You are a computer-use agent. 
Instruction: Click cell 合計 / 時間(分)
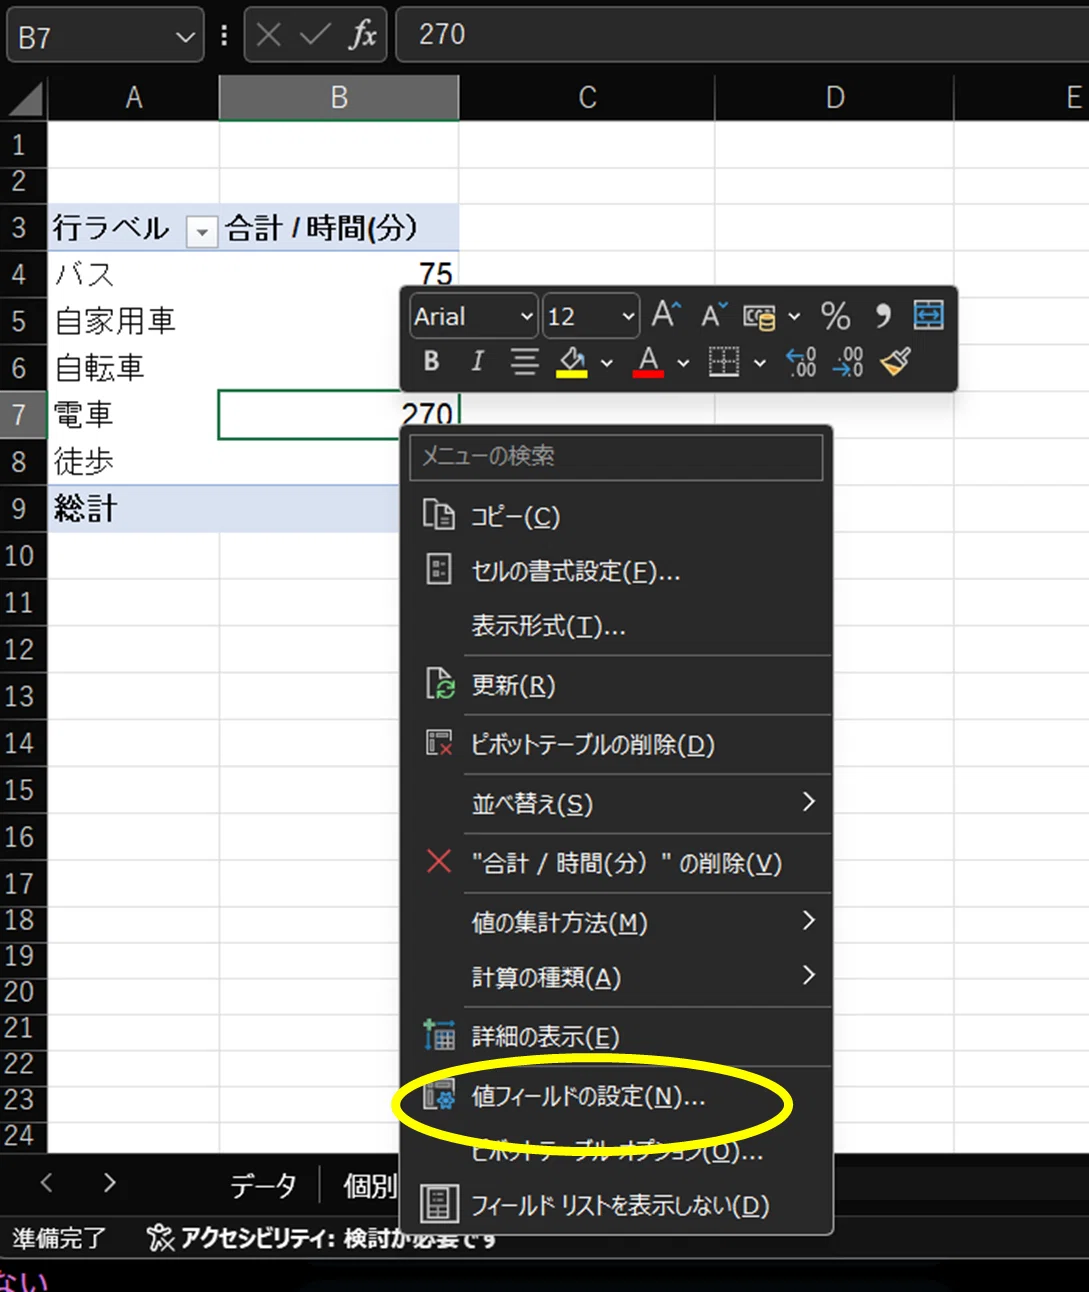click(339, 228)
